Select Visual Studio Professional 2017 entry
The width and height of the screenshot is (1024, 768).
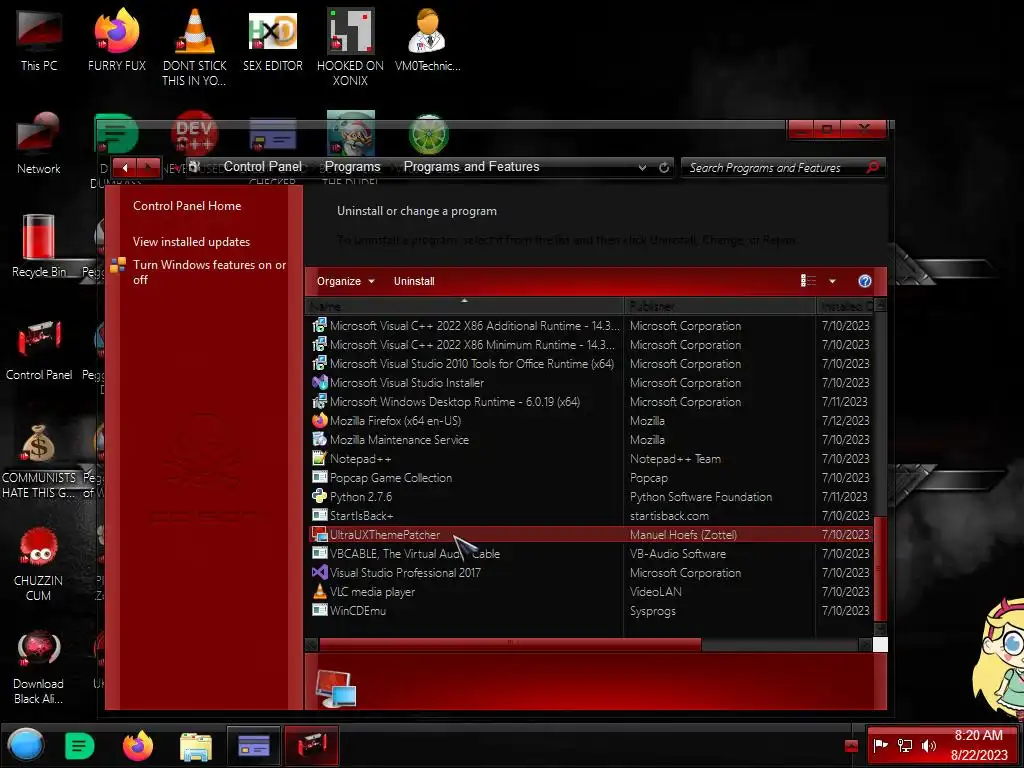[x=591, y=572]
